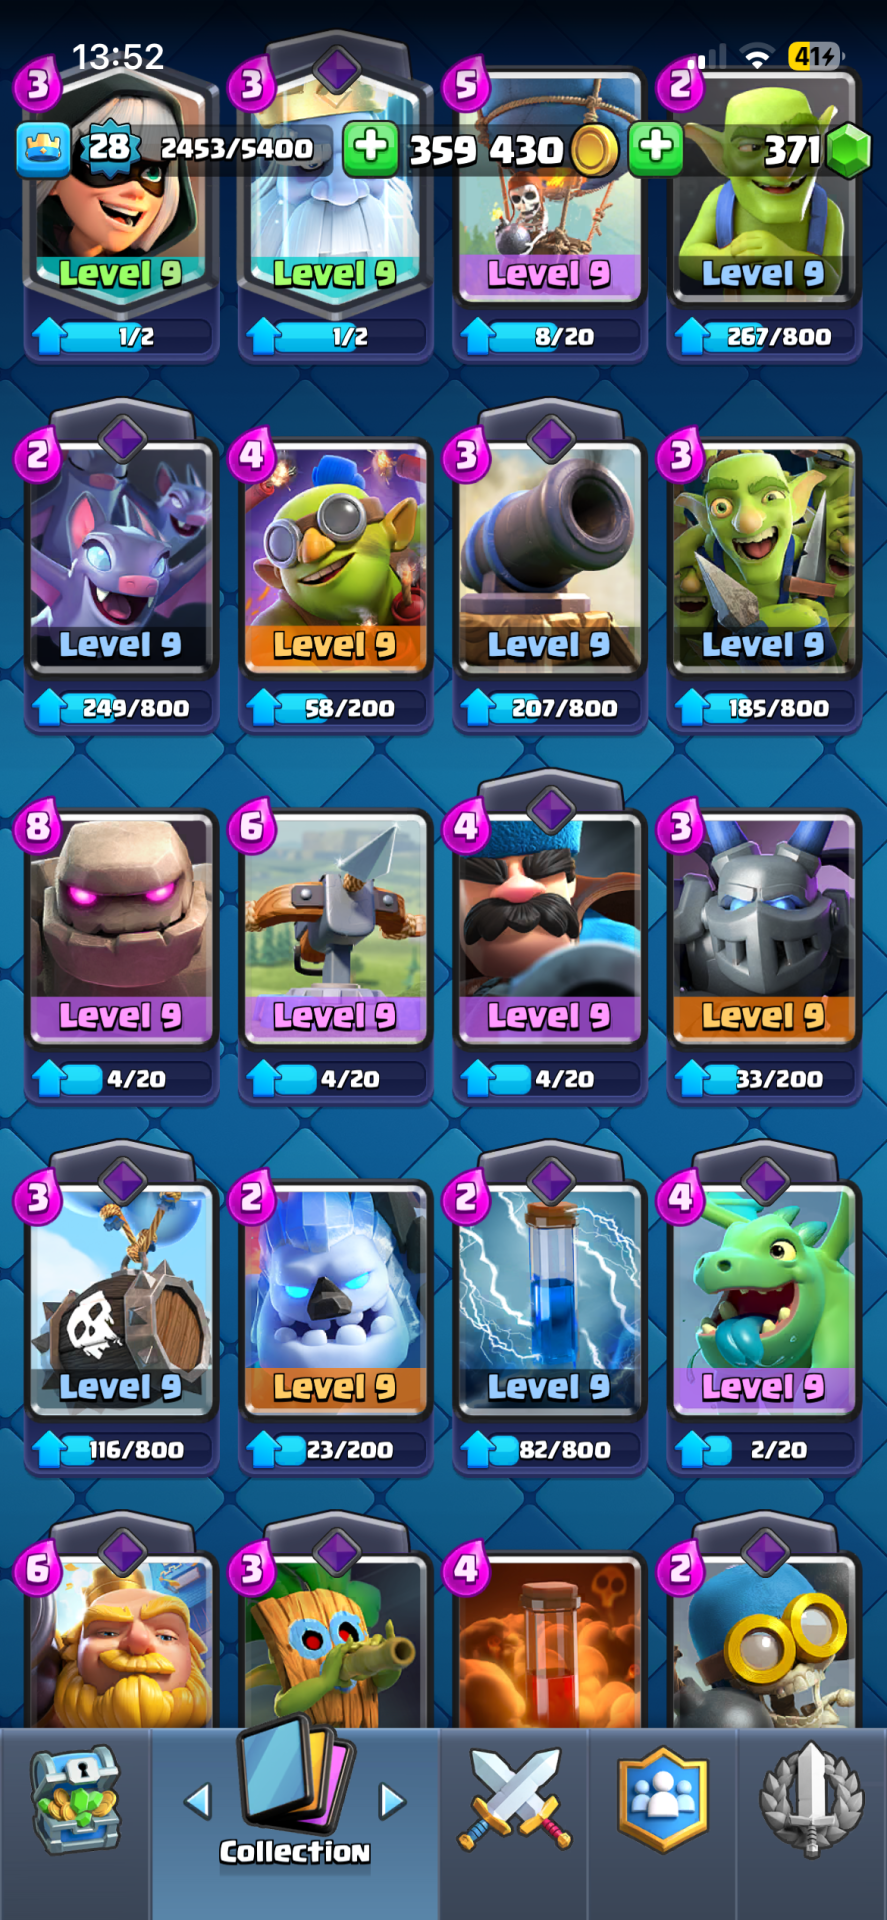The image size is (887, 1920).
Task: Select the Cannon card
Action: point(549,558)
